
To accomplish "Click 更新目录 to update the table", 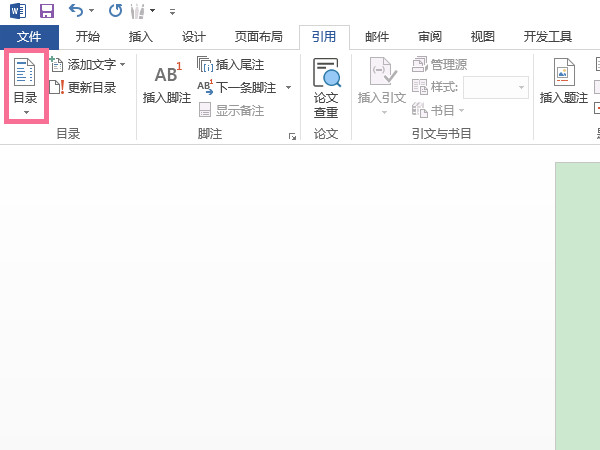I will coord(83,88).
